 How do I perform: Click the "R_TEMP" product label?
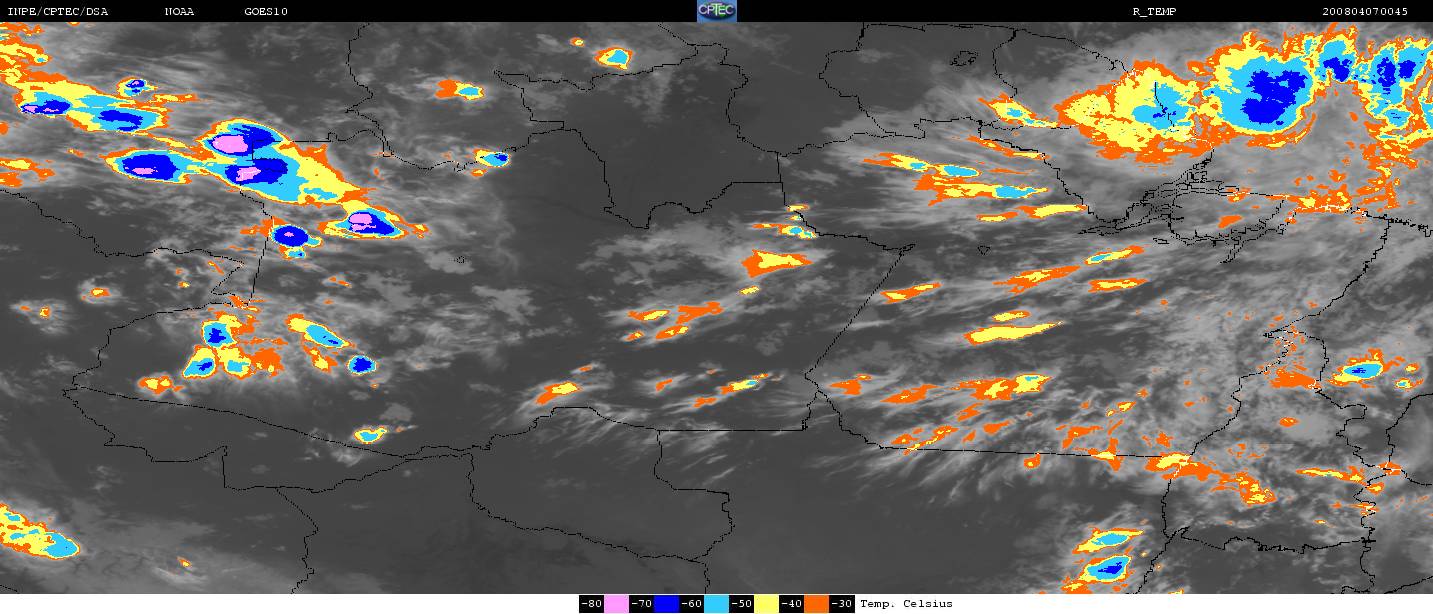pyautogui.click(x=1154, y=12)
